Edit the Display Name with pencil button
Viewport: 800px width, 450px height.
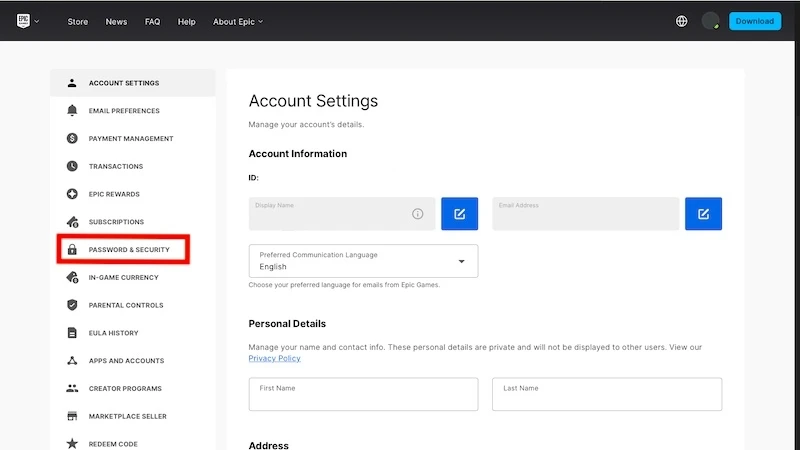tap(460, 214)
